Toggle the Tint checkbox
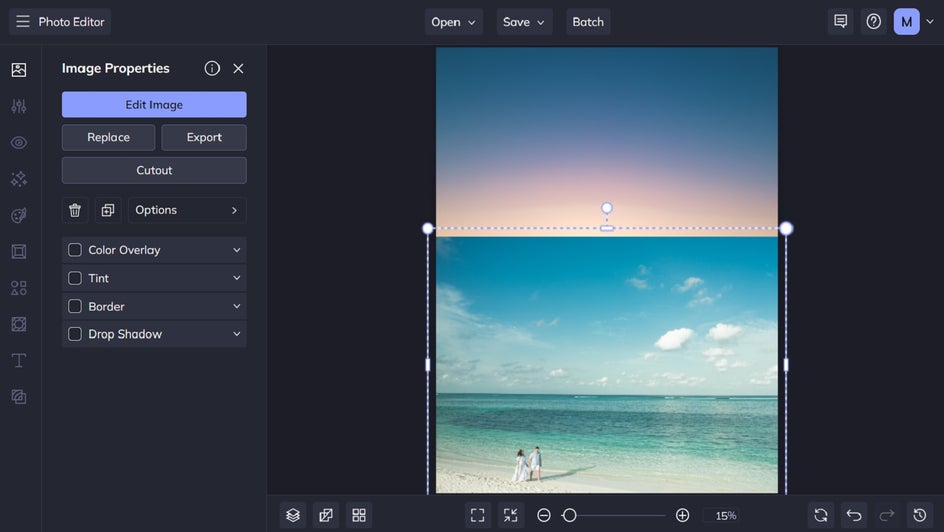 [x=75, y=278]
